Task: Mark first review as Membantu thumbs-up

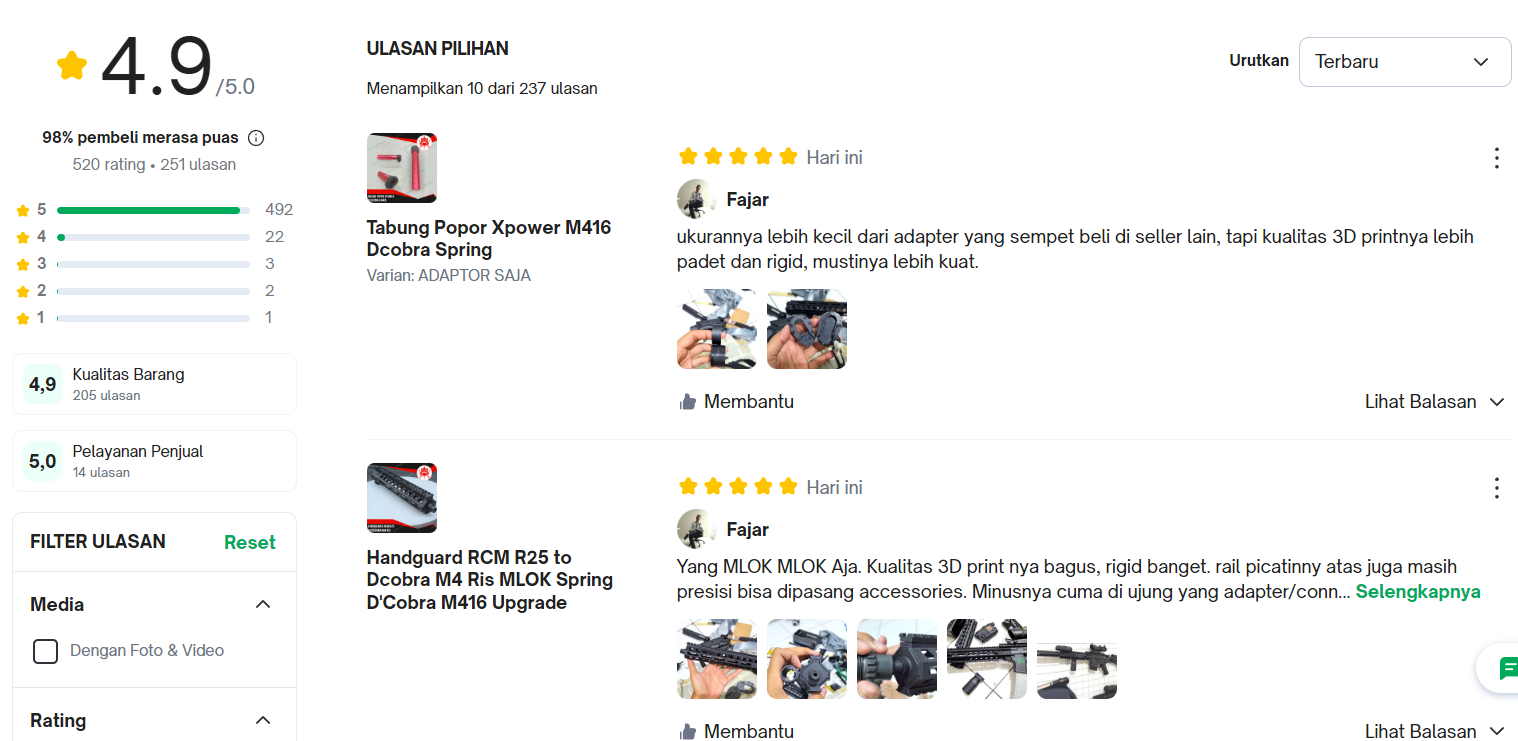Action: (x=736, y=402)
